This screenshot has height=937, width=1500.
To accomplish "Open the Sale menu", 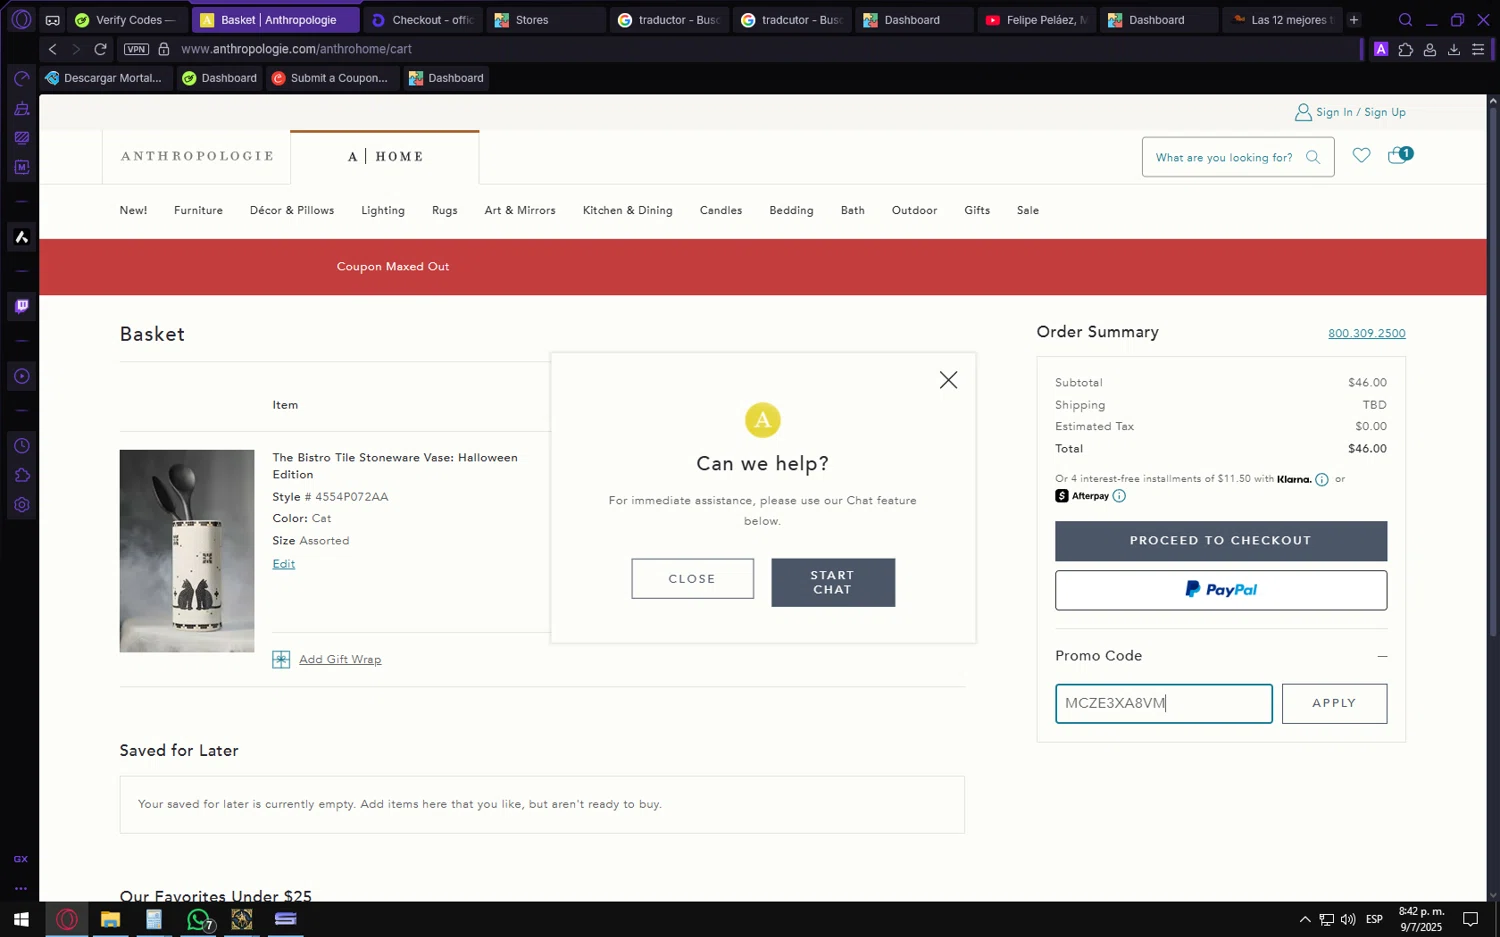I will [1028, 211].
